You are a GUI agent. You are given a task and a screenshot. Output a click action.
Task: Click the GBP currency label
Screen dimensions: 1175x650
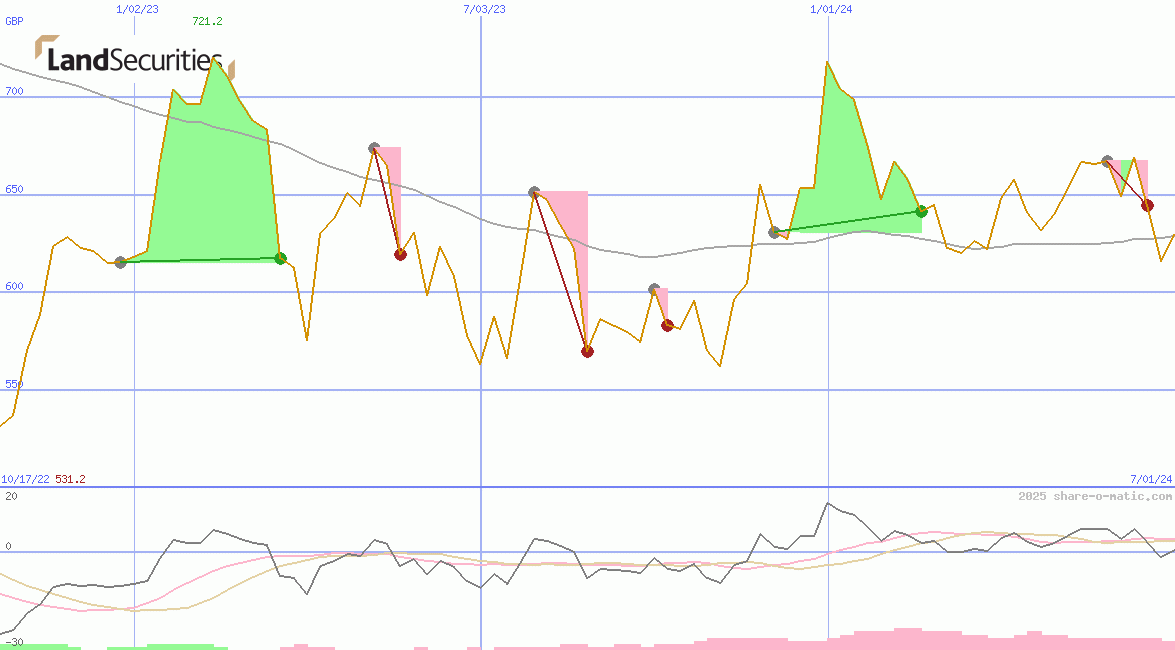14,21
